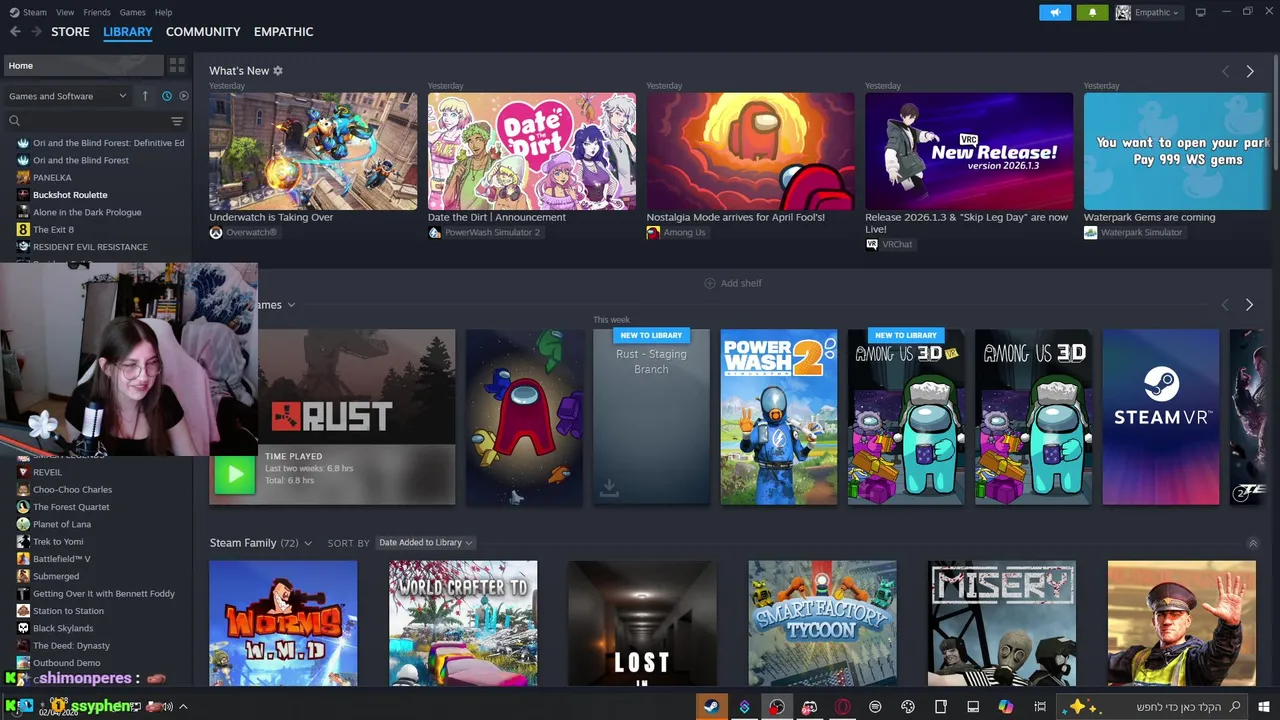Open Games and Software dropdown
1280x720 pixels.
68,96
